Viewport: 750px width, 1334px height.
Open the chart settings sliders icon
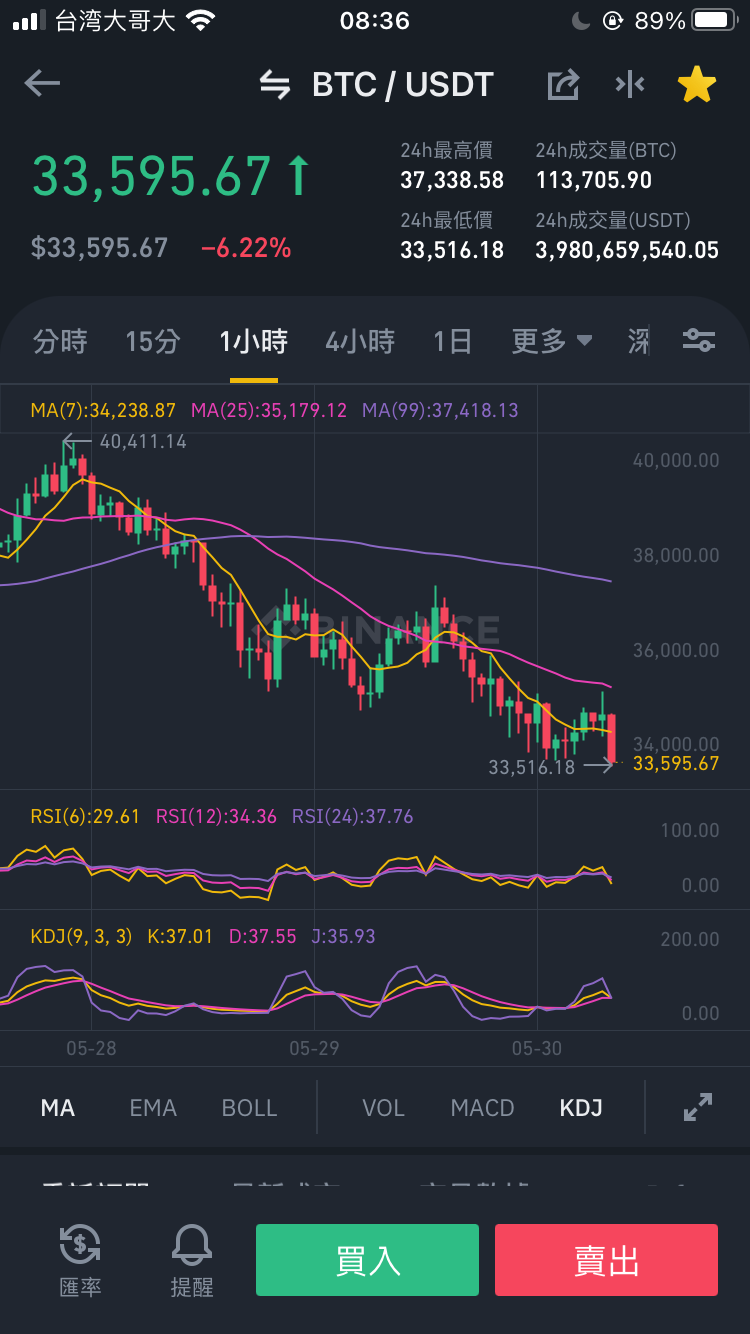click(x=699, y=341)
